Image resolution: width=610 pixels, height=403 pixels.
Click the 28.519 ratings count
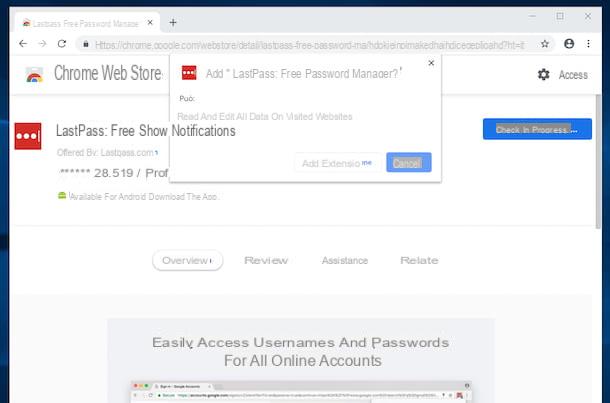point(113,173)
